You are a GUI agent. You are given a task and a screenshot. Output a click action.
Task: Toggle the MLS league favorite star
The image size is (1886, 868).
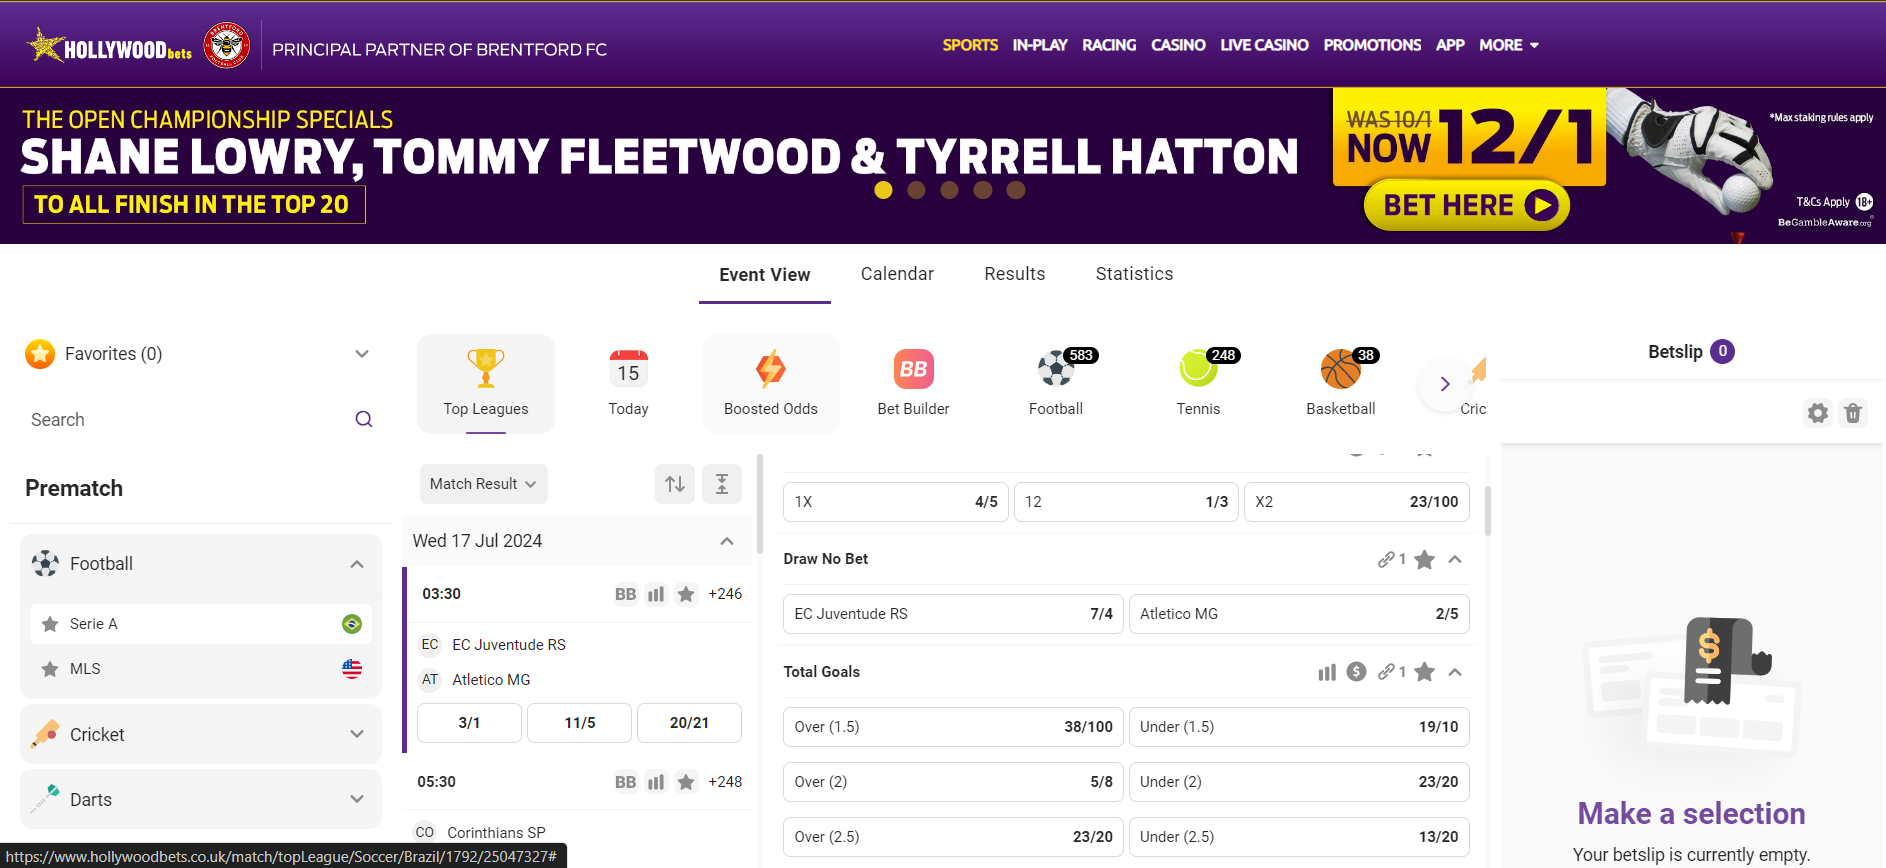coord(50,669)
